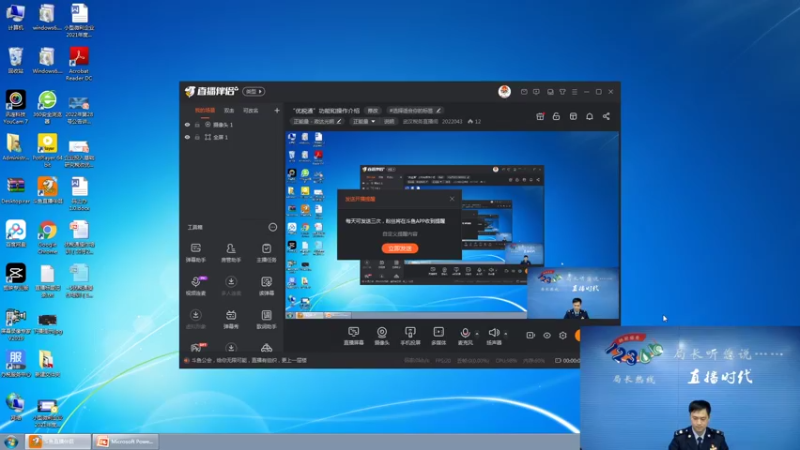Screen dimensions: 800x450
Task: Add a 直播屏幕 screen capture source
Action: coord(353,336)
